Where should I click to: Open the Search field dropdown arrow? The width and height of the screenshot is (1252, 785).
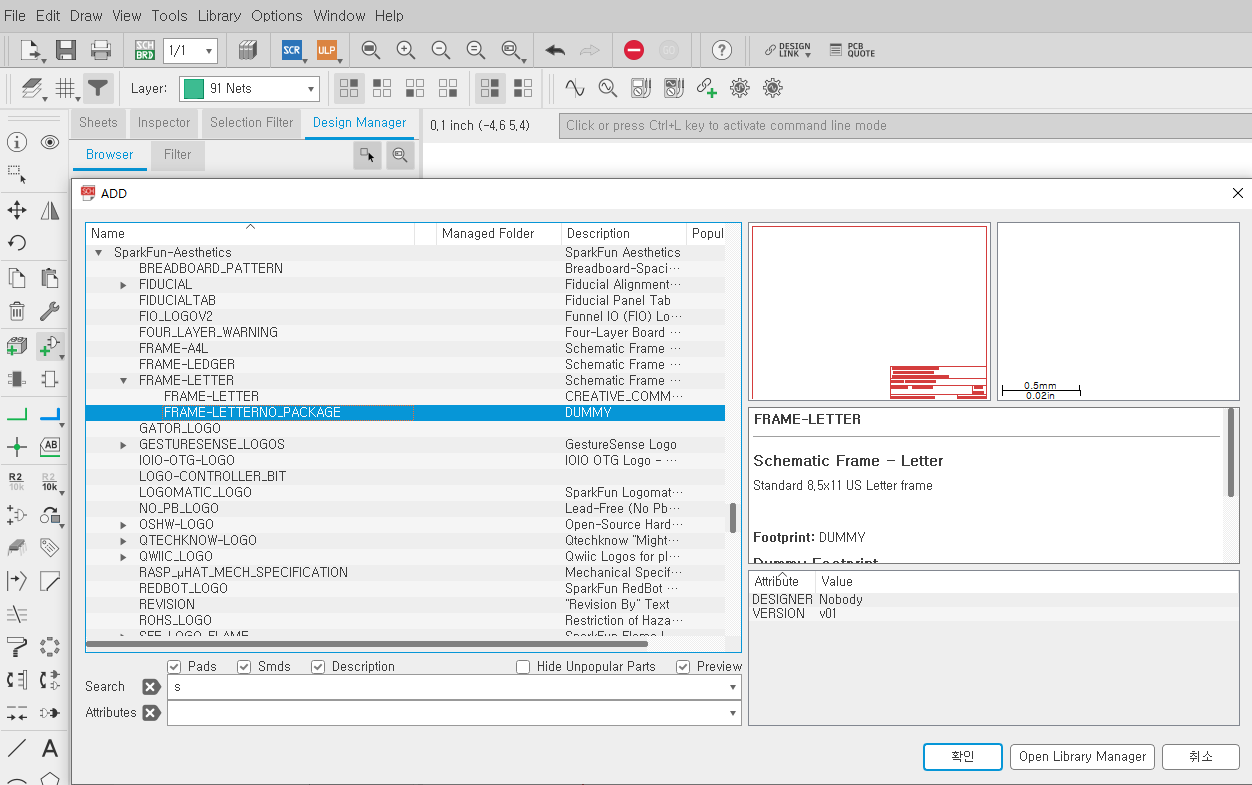(733, 687)
